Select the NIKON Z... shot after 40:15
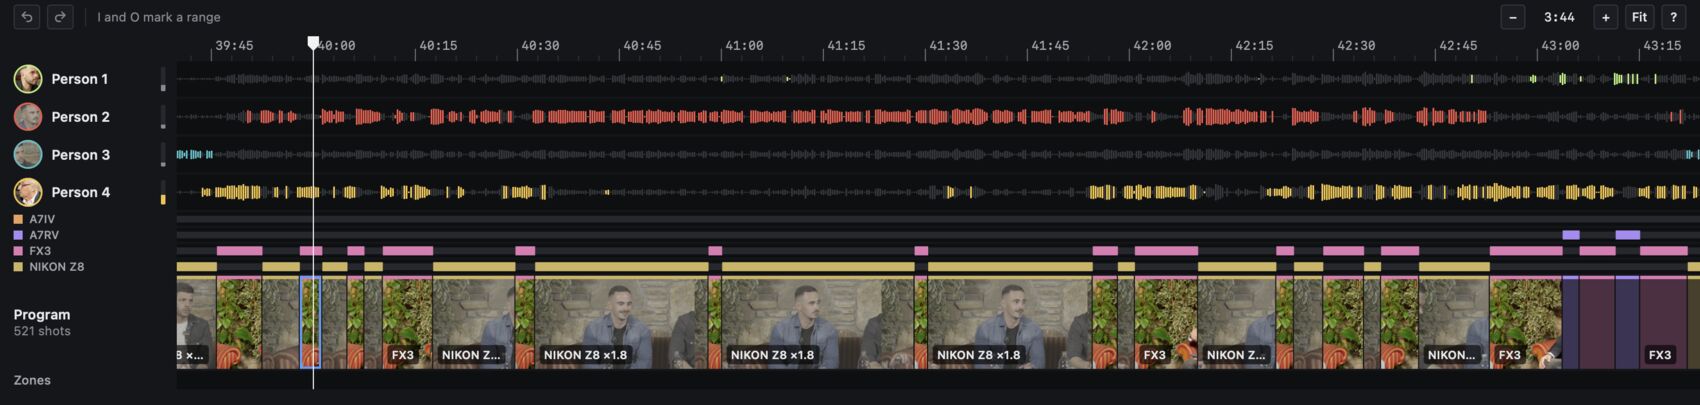Screen dimensions: 1700x405 [x=473, y=322]
